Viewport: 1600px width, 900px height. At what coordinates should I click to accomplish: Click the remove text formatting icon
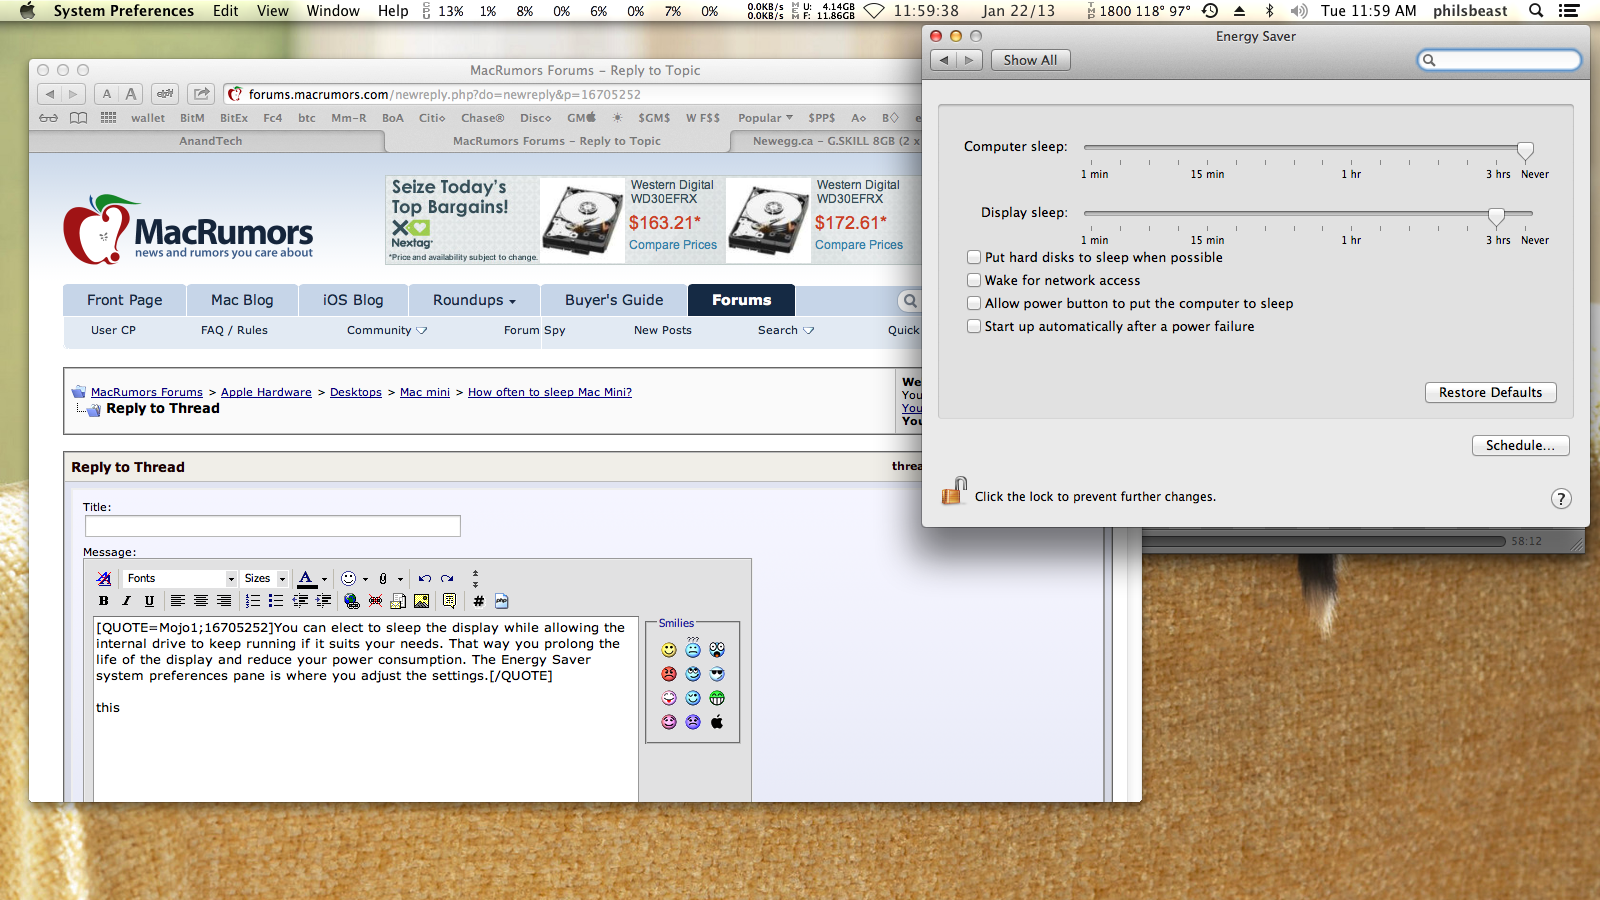click(104, 579)
